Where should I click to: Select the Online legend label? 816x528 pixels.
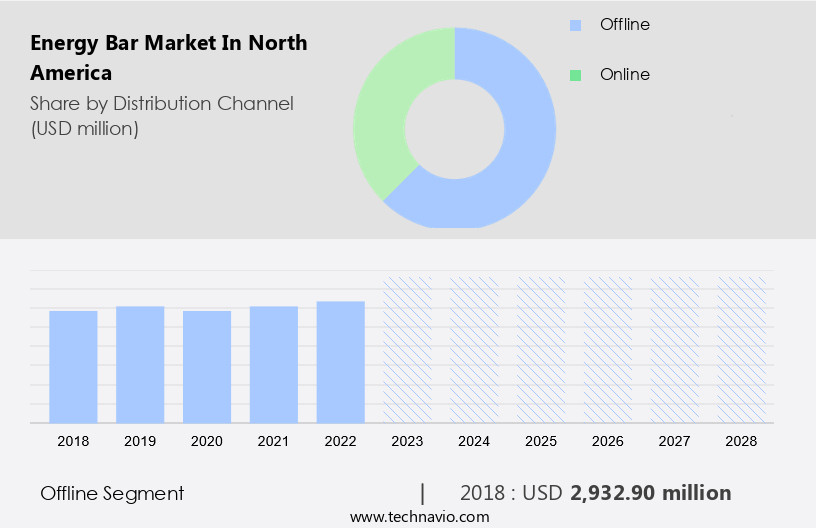624,75
